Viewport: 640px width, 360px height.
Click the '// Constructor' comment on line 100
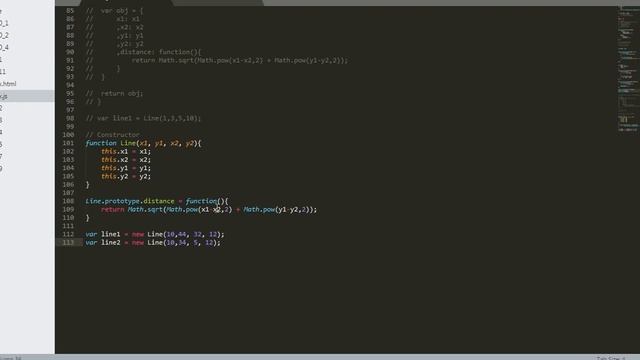point(112,135)
